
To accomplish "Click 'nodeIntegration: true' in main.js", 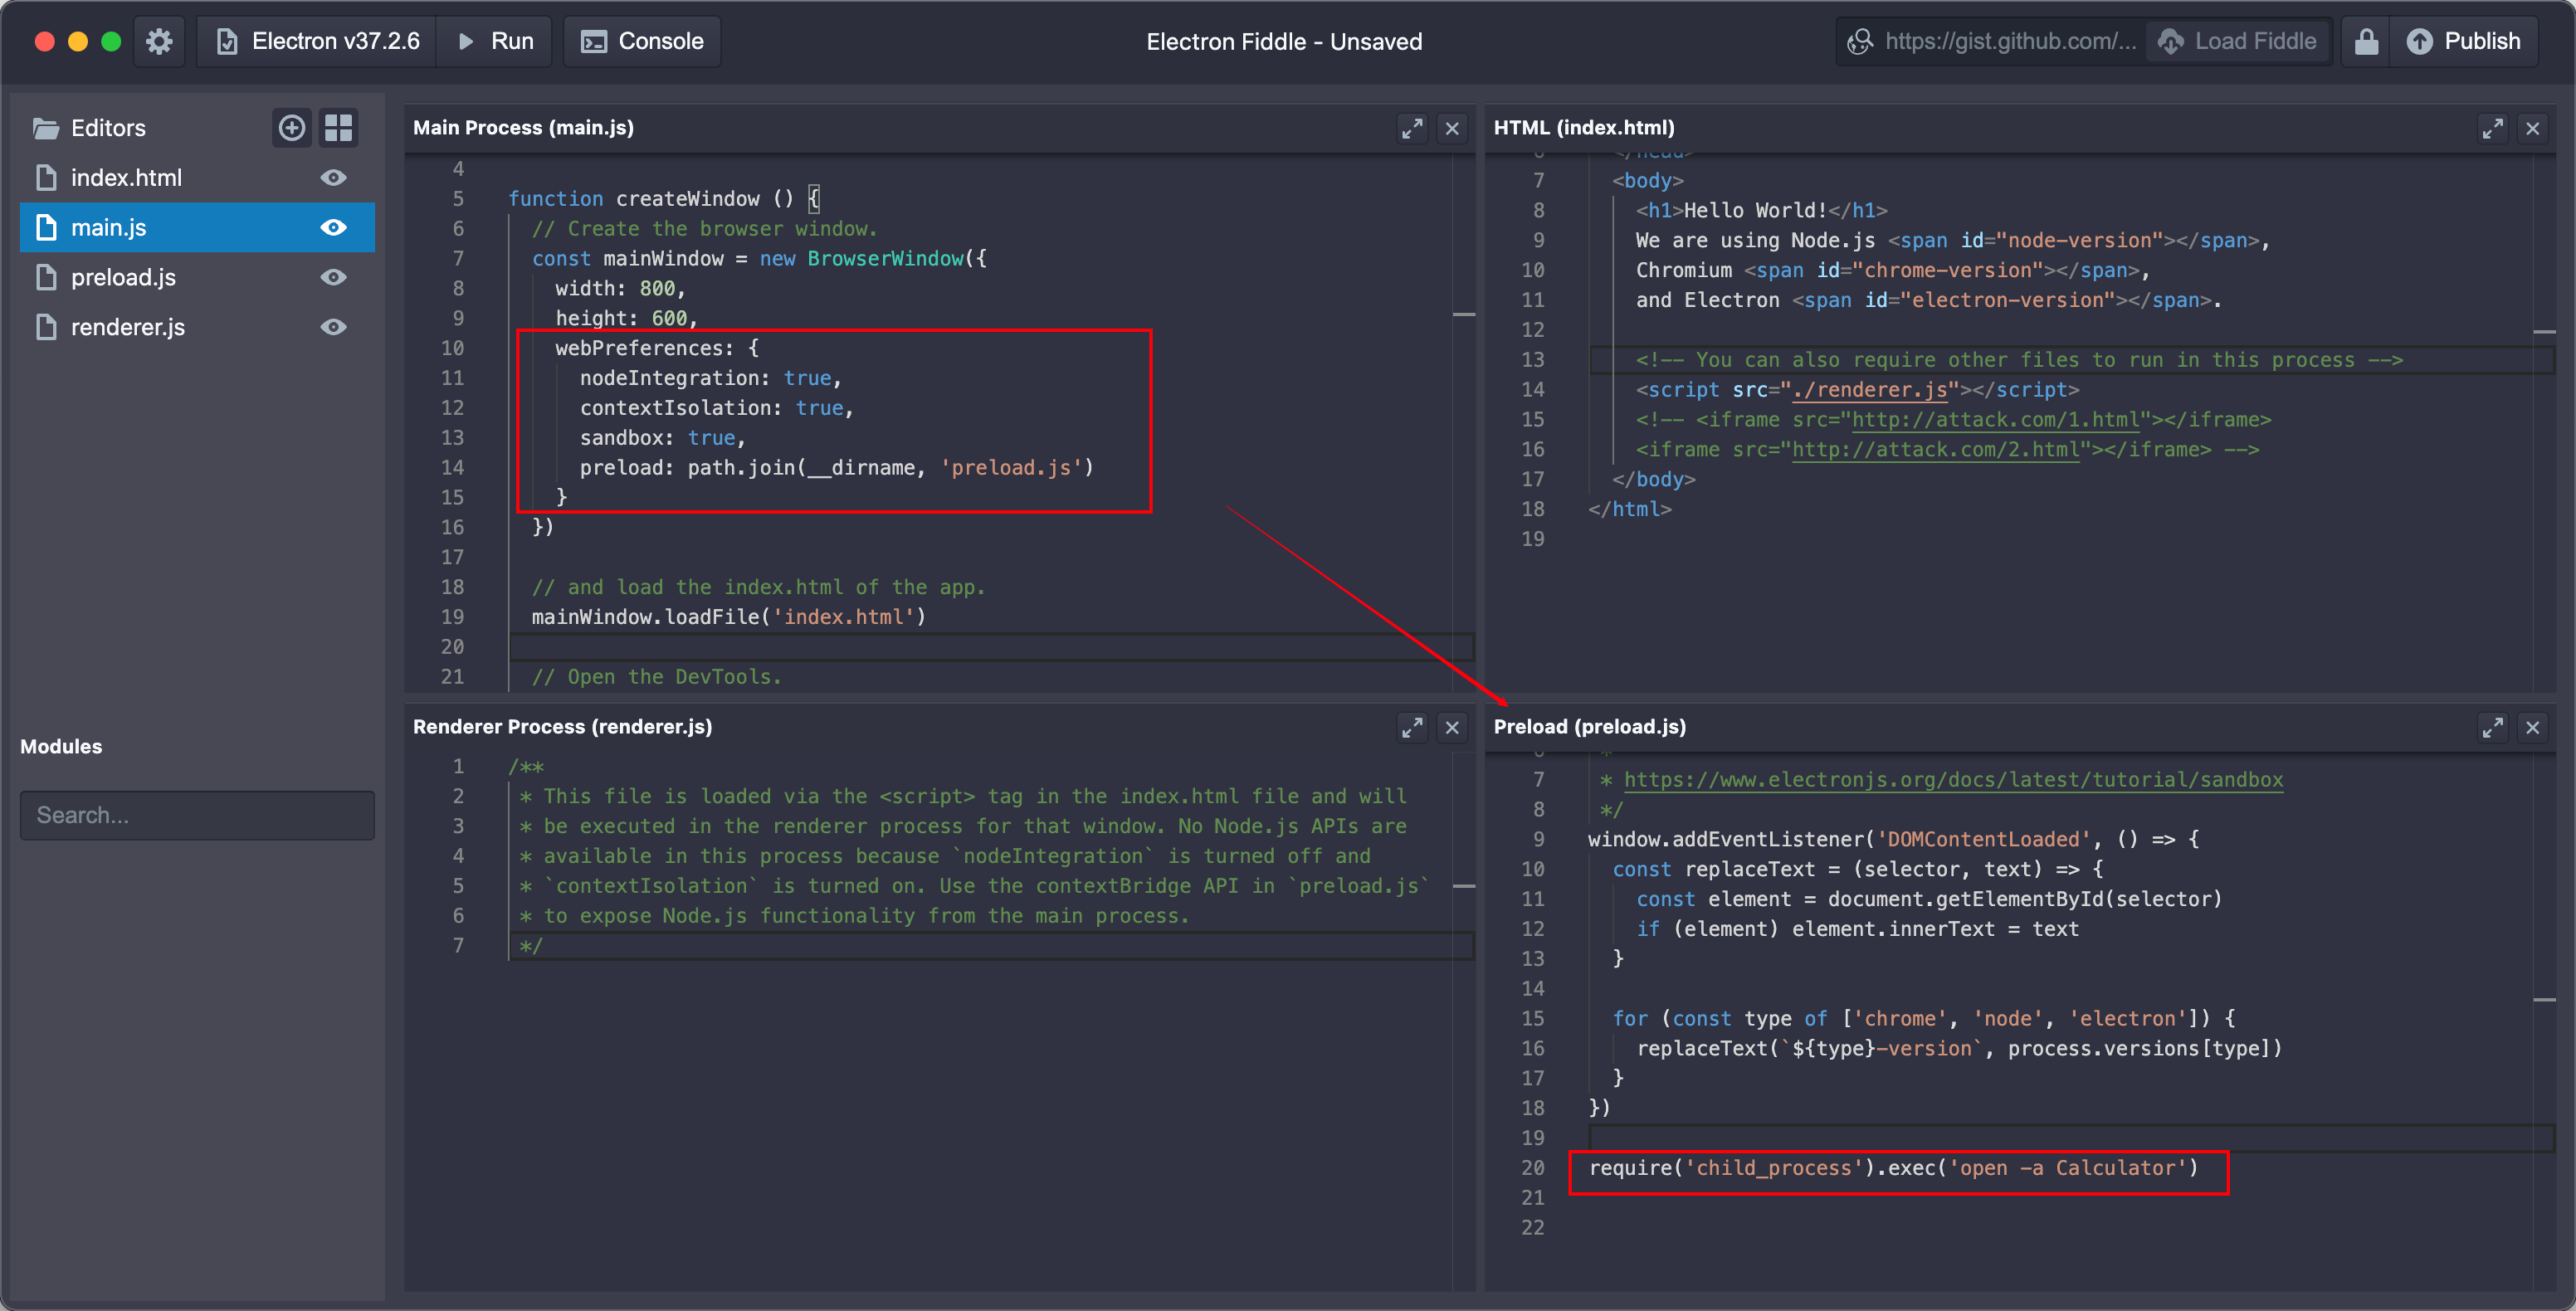I will coord(711,378).
